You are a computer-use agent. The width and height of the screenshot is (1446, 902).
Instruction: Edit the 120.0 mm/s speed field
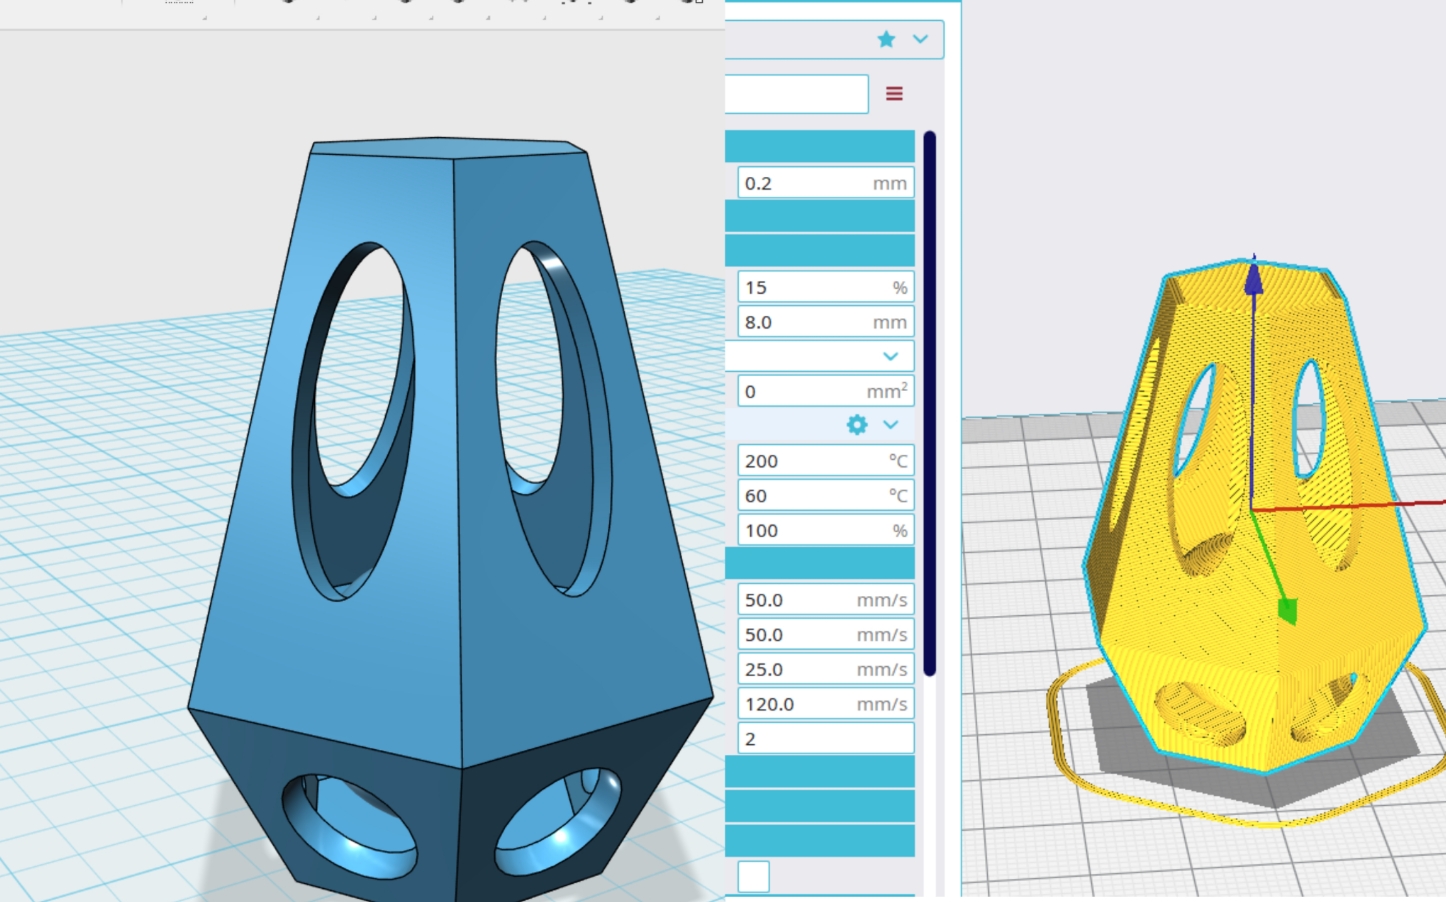[x=826, y=704]
